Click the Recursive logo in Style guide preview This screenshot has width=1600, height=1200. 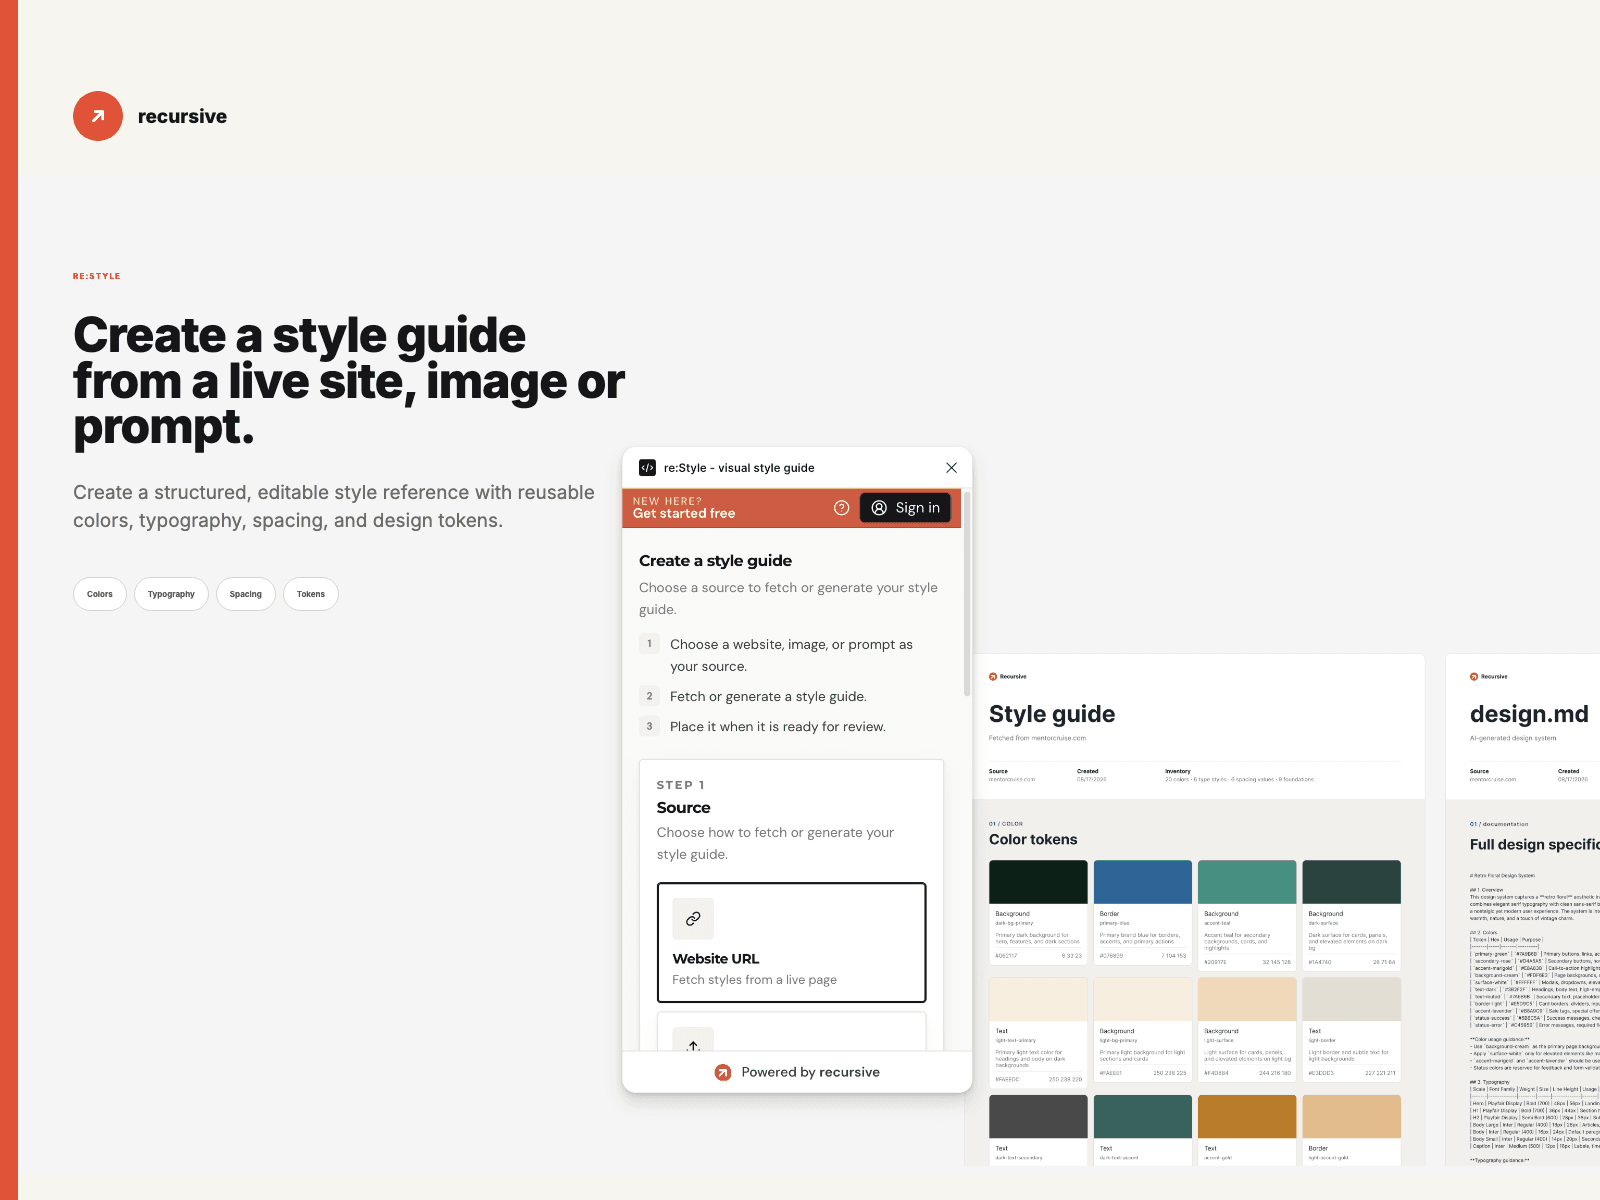[1008, 677]
